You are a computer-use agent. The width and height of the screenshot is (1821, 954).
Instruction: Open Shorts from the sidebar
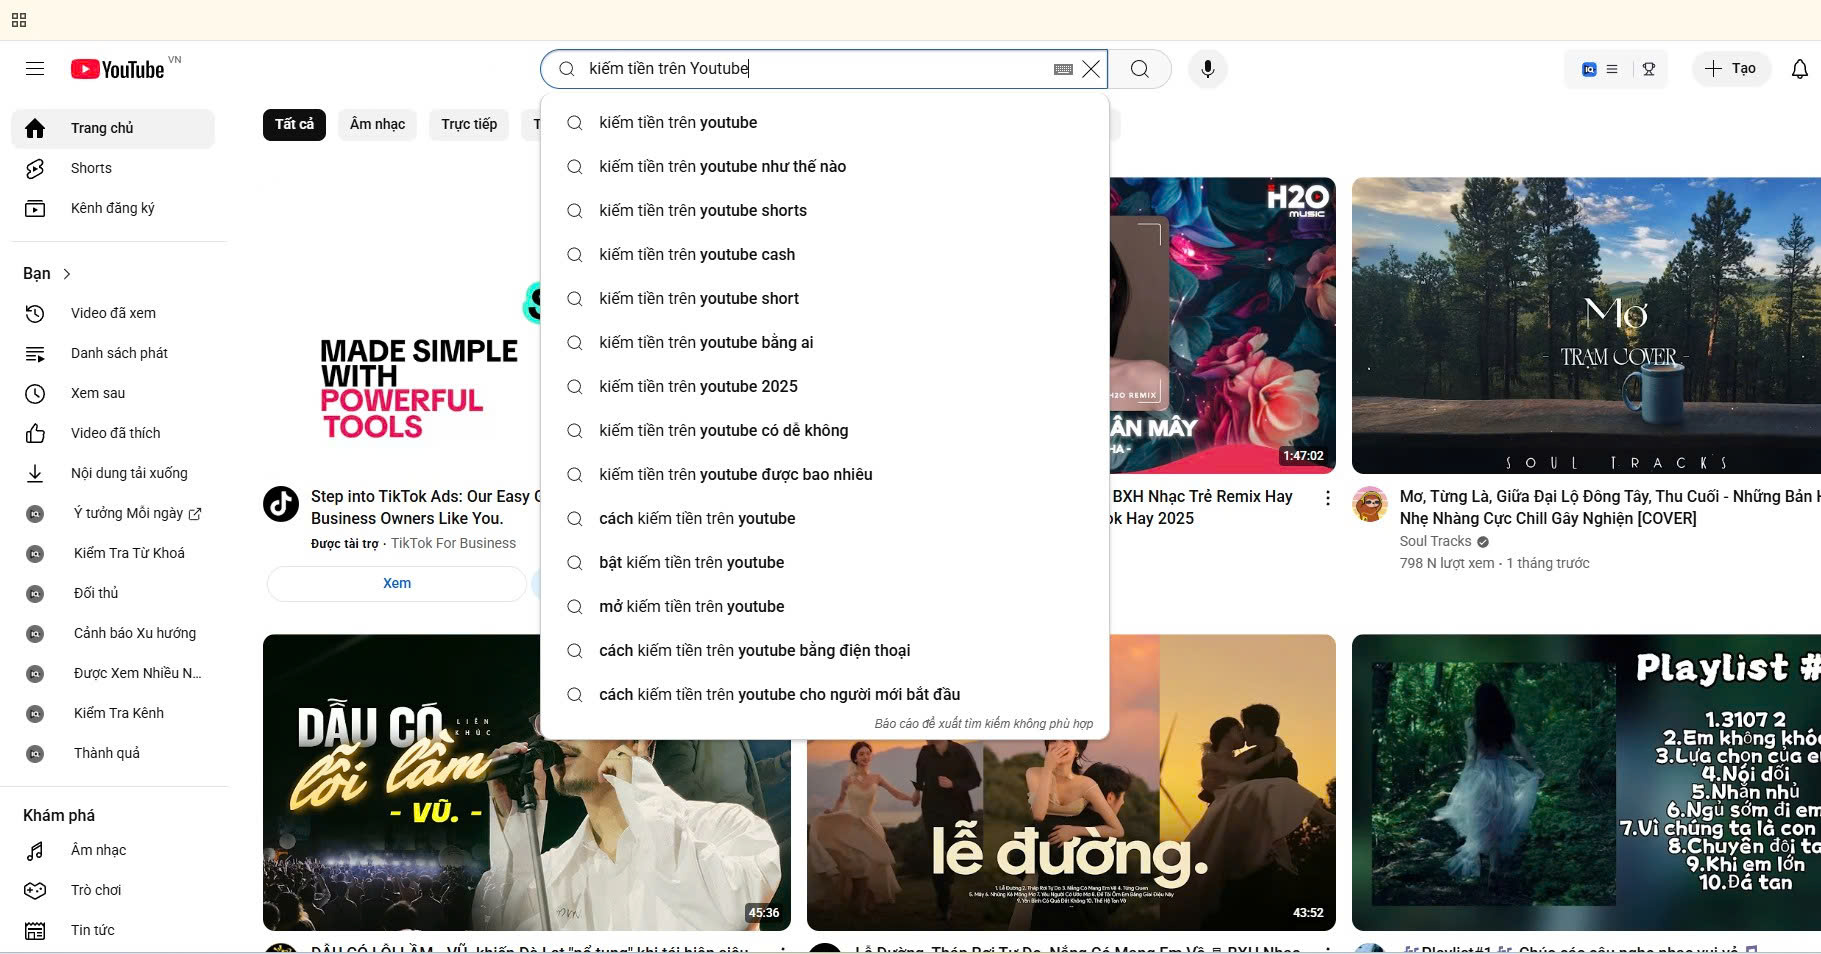click(x=113, y=168)
